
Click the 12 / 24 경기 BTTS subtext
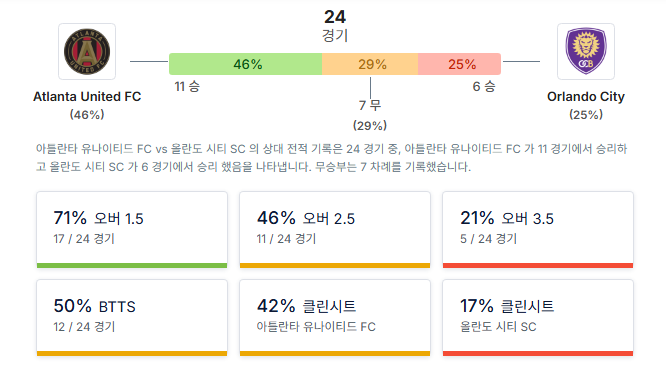point(84,327)
